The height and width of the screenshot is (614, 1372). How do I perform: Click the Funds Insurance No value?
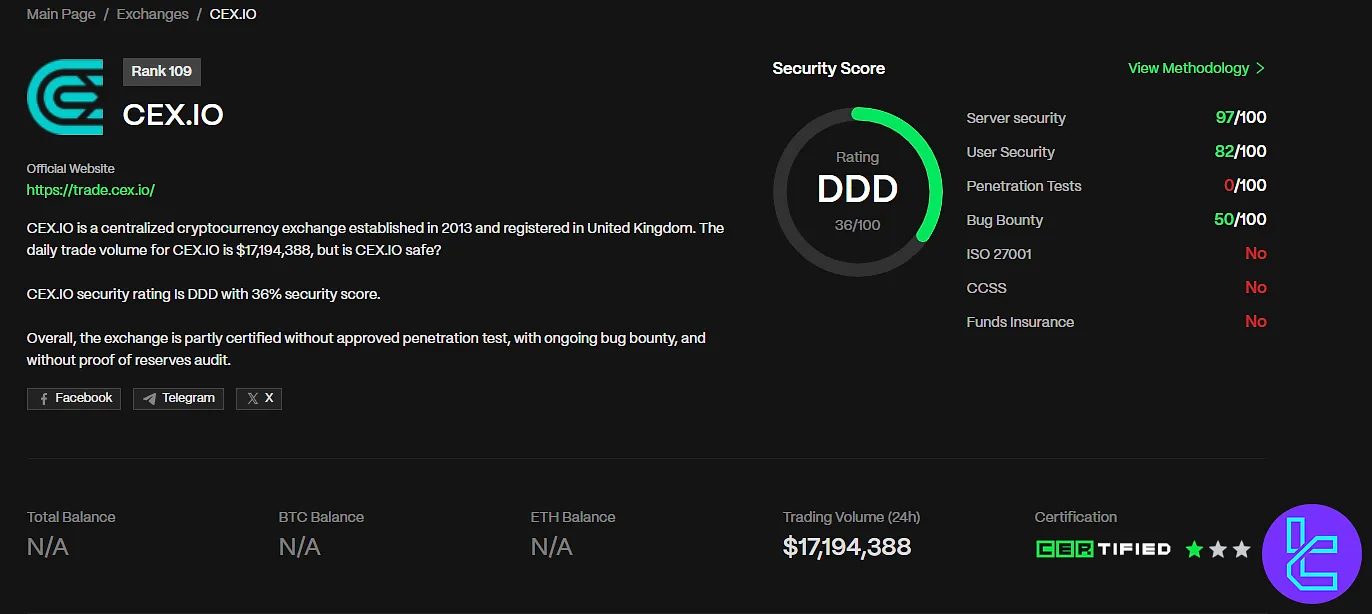1256,322
